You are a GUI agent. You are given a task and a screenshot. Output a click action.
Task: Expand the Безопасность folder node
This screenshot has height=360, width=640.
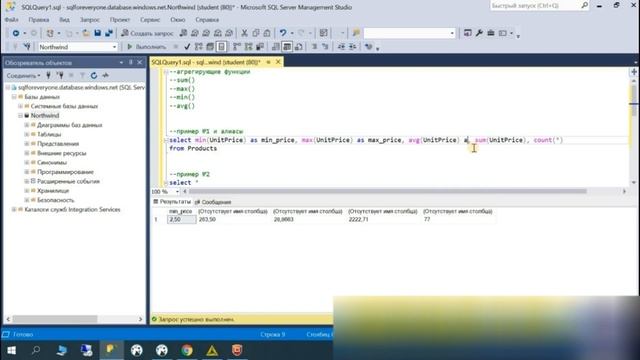tap(27, 200)
